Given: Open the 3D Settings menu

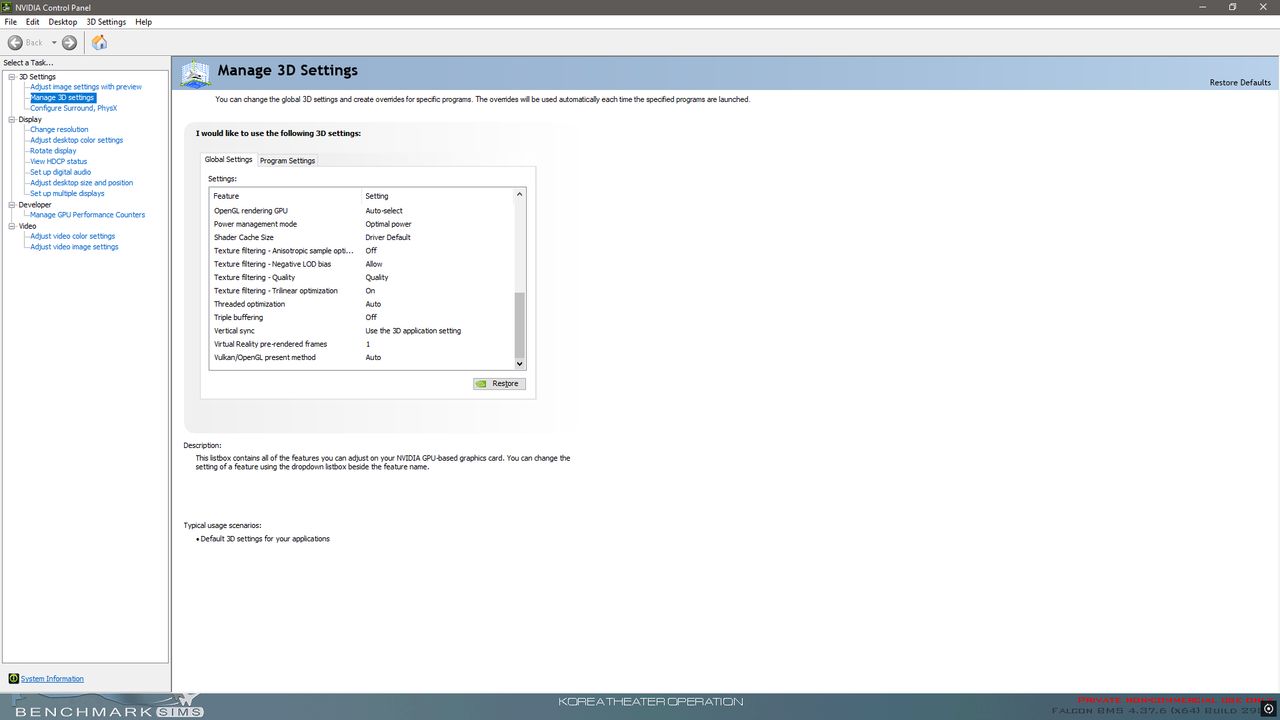Looking at the screenshot, I should [x=106, y=21].
